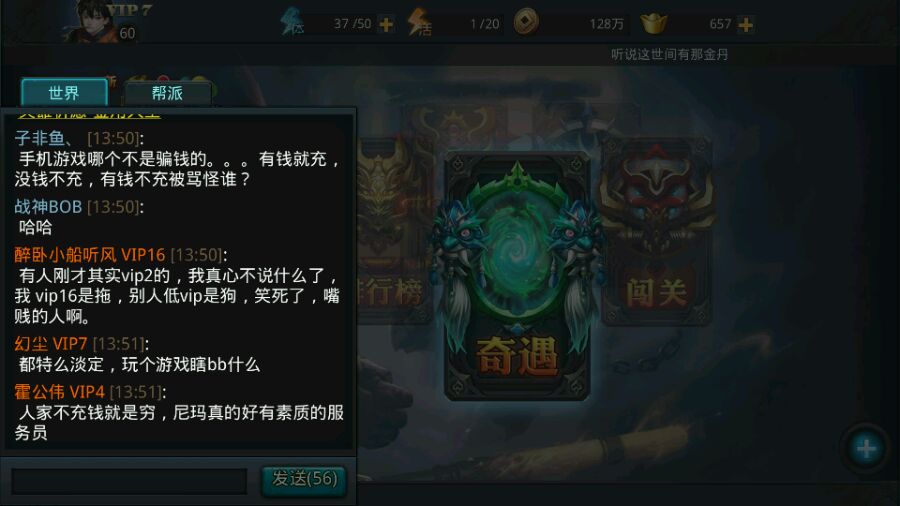Buy gold with plus beside 657
Viewport: 900px width, 506px height.
[x=746, y=25]
